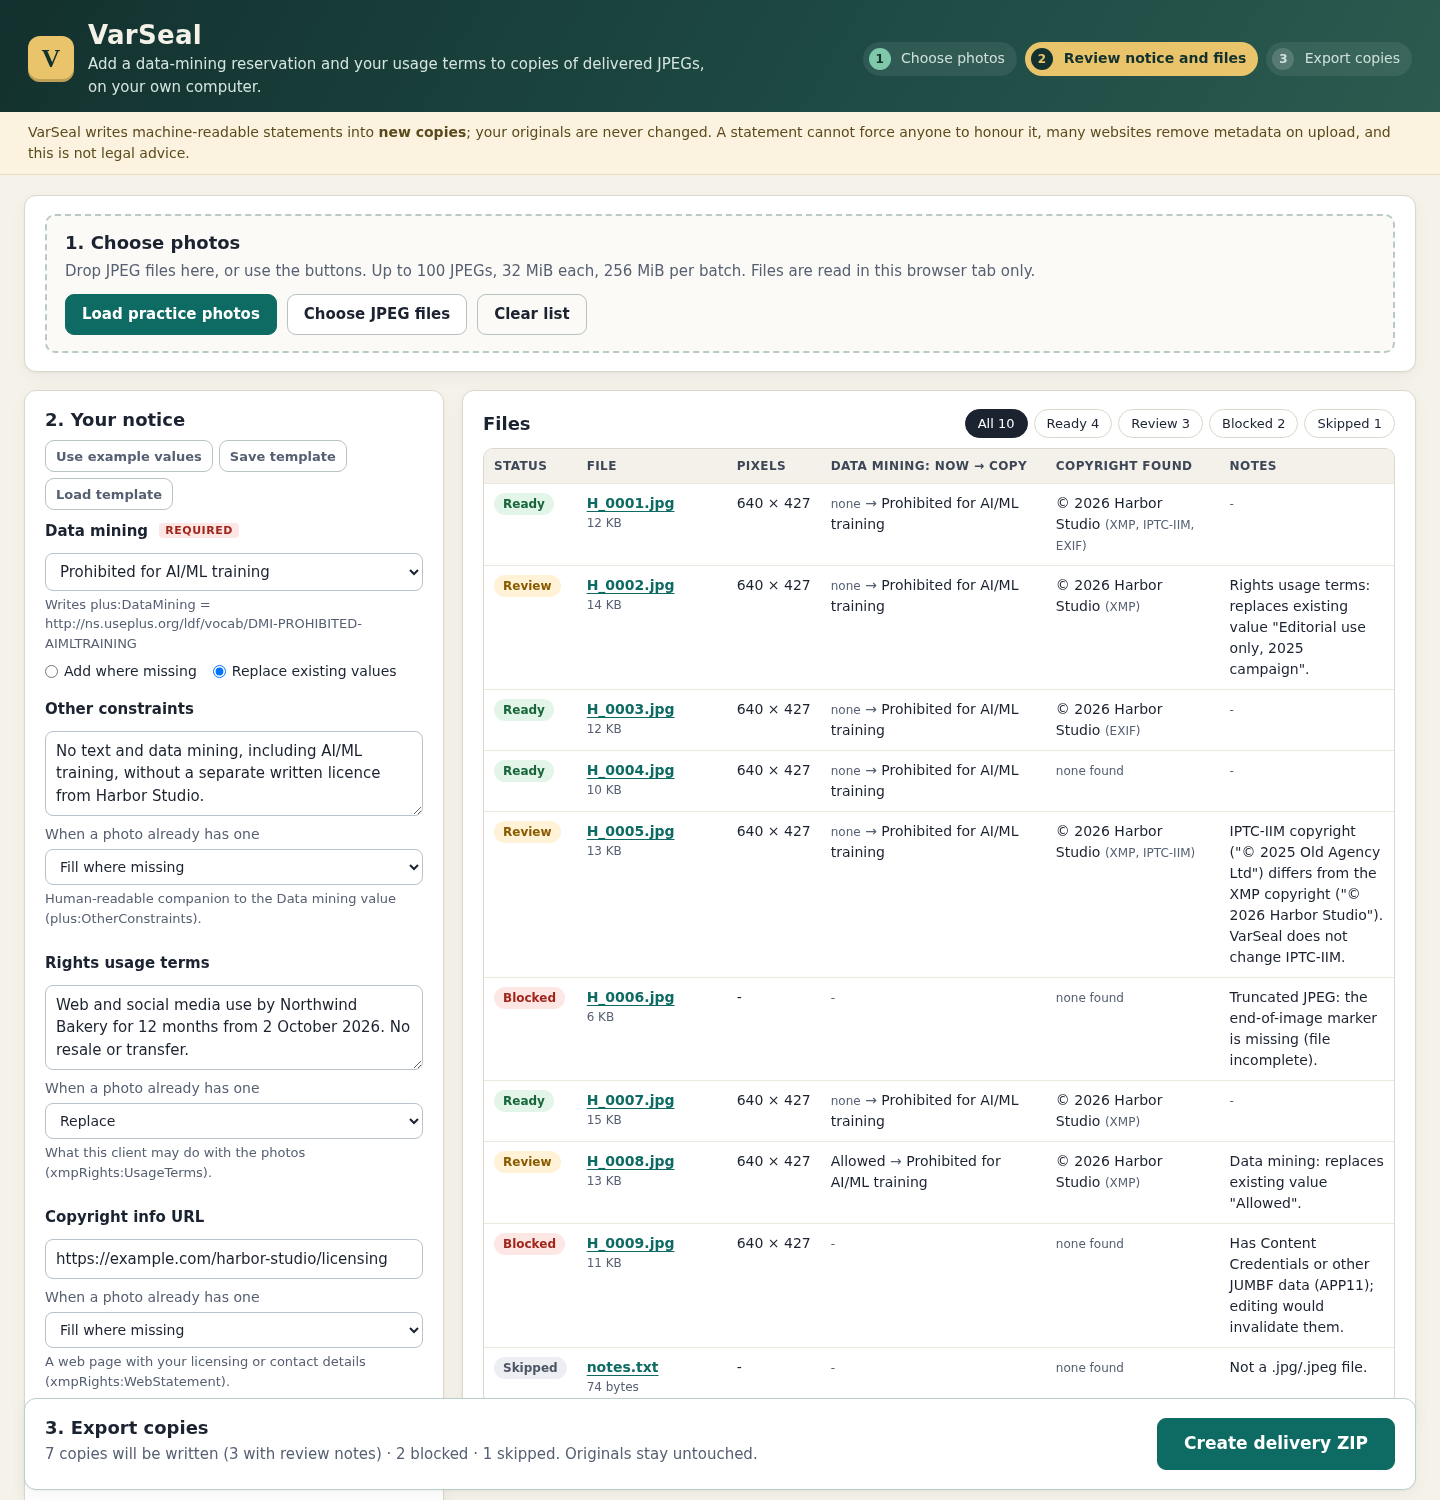
Task: Open the blocked file H_0006.jpg
Action: (630, 997)
